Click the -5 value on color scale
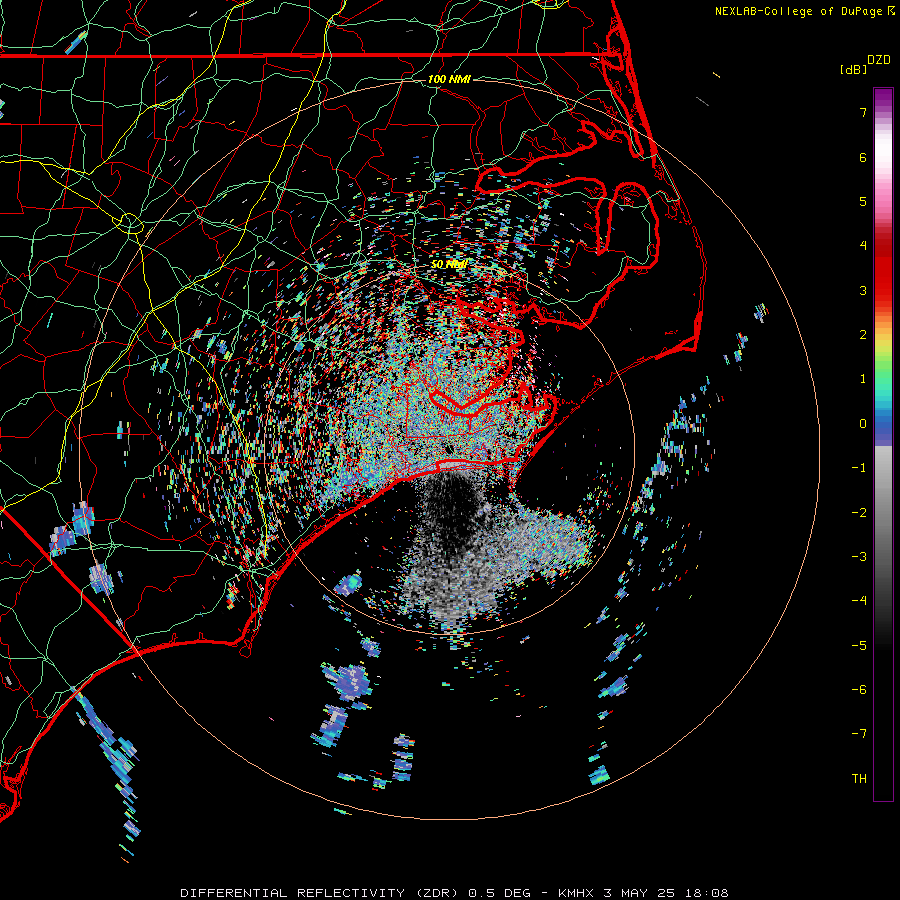The height and width of the screenshot is (900, 900). click(x=859, y=646)
